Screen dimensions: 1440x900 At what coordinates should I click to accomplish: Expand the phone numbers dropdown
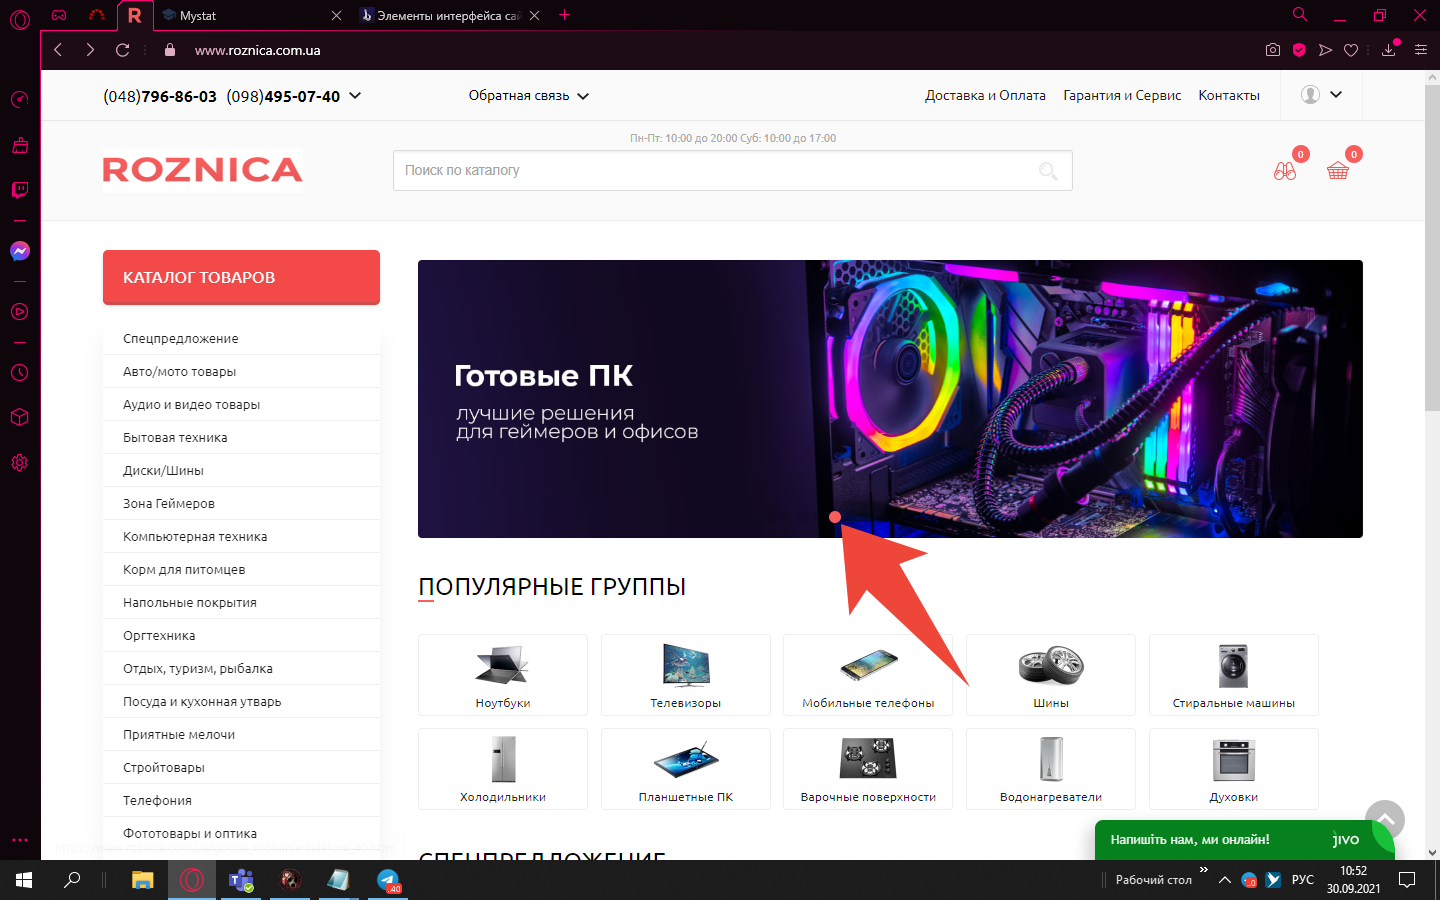(x=355, y=96)
